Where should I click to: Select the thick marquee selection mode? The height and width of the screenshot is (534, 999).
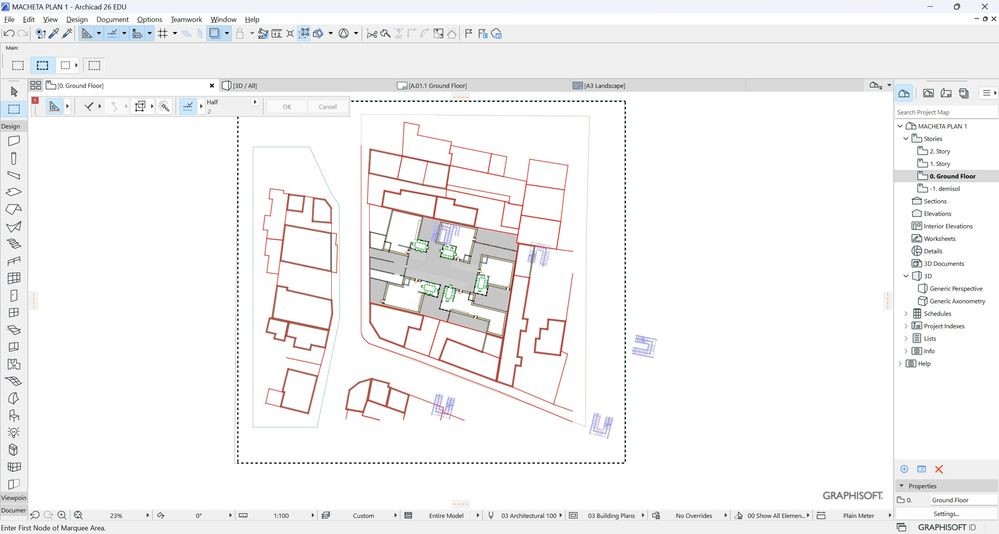(43, 65)
